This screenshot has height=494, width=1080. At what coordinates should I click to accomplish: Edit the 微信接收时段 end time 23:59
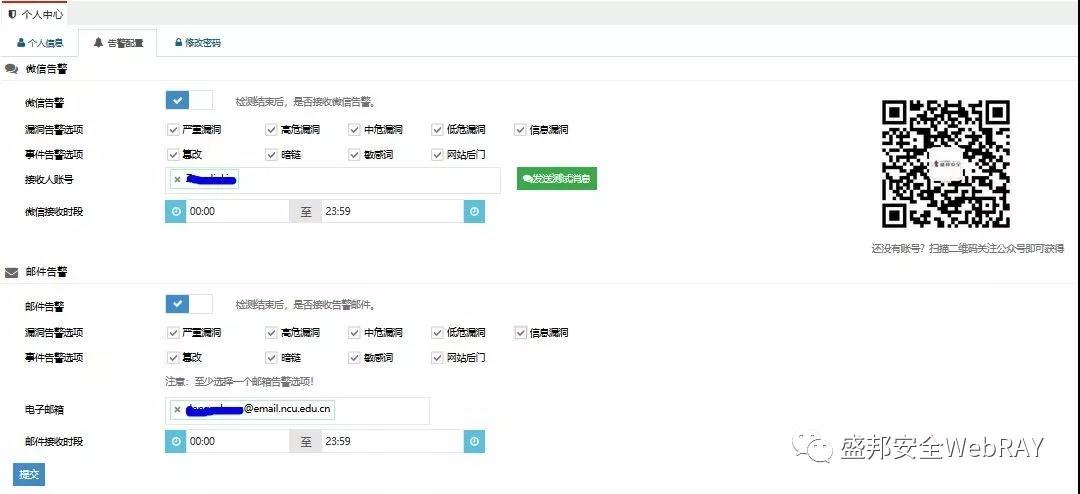pos(393,212)
